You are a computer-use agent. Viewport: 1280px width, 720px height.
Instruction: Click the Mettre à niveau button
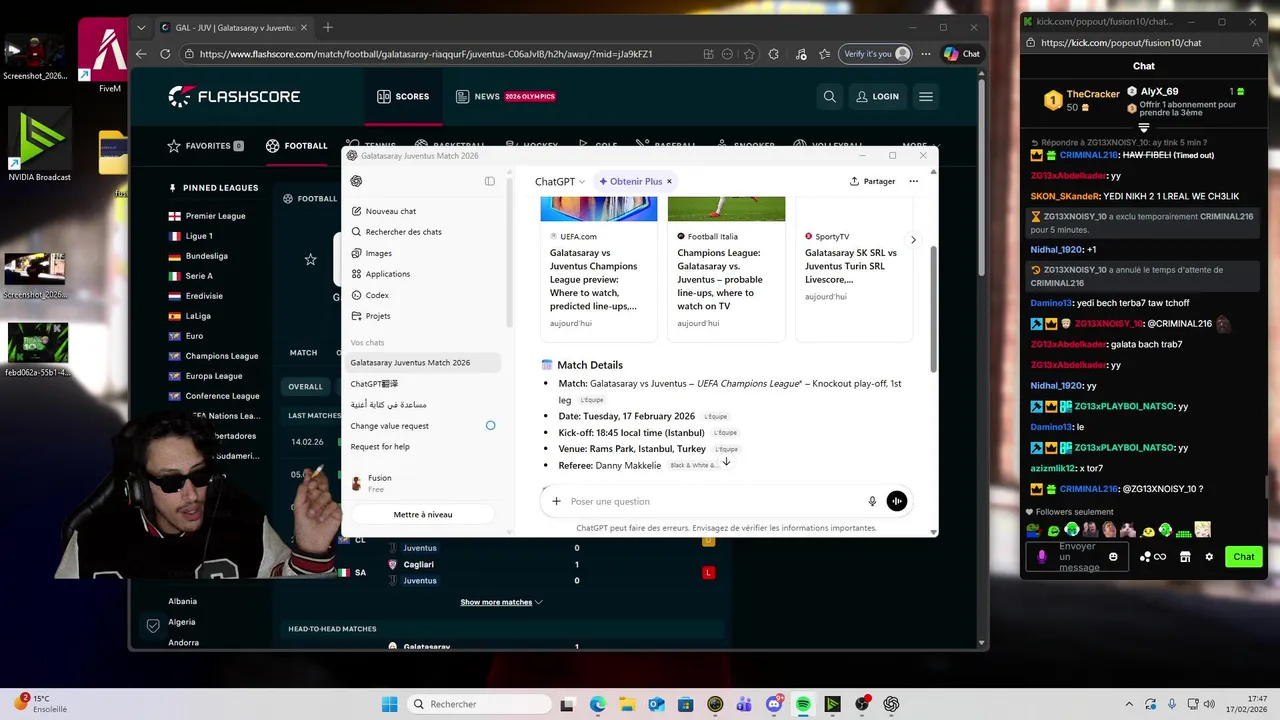(423, 514)
